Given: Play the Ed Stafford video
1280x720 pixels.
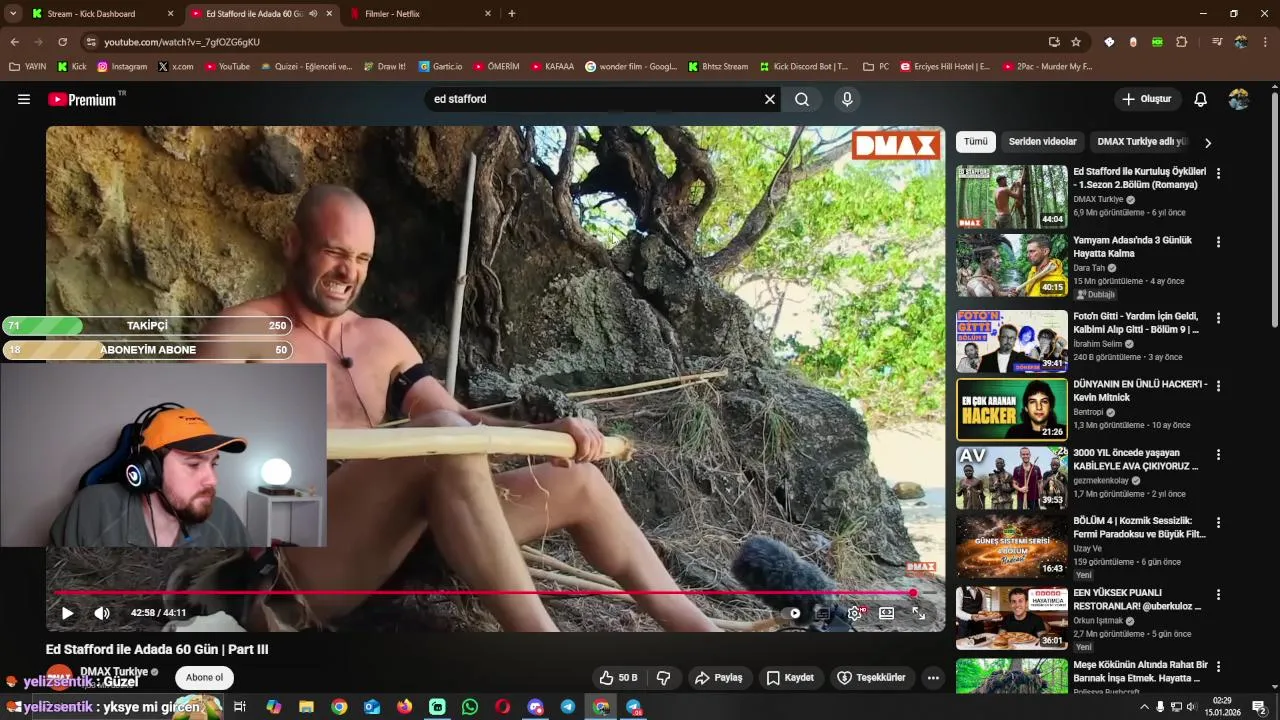Looking at the screenshot, I should [x=67, y=613].
